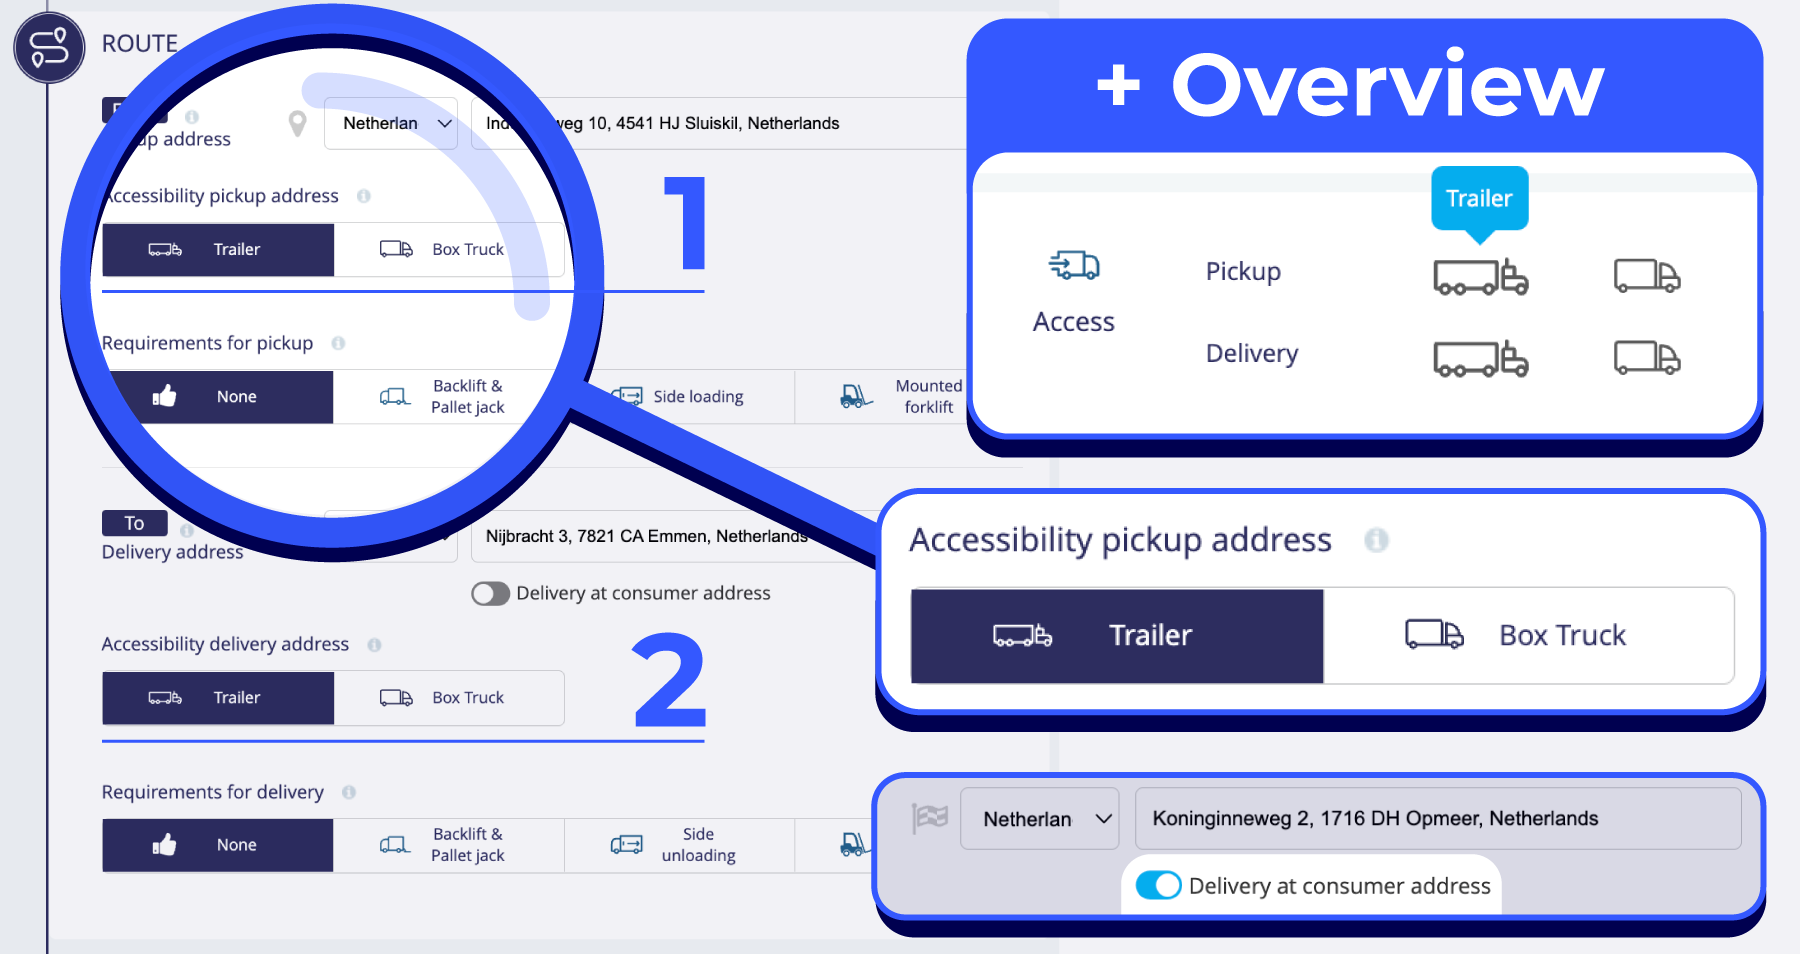
Task: Open info icon beside Accessibility pickup address
Action: click(364, 196)
